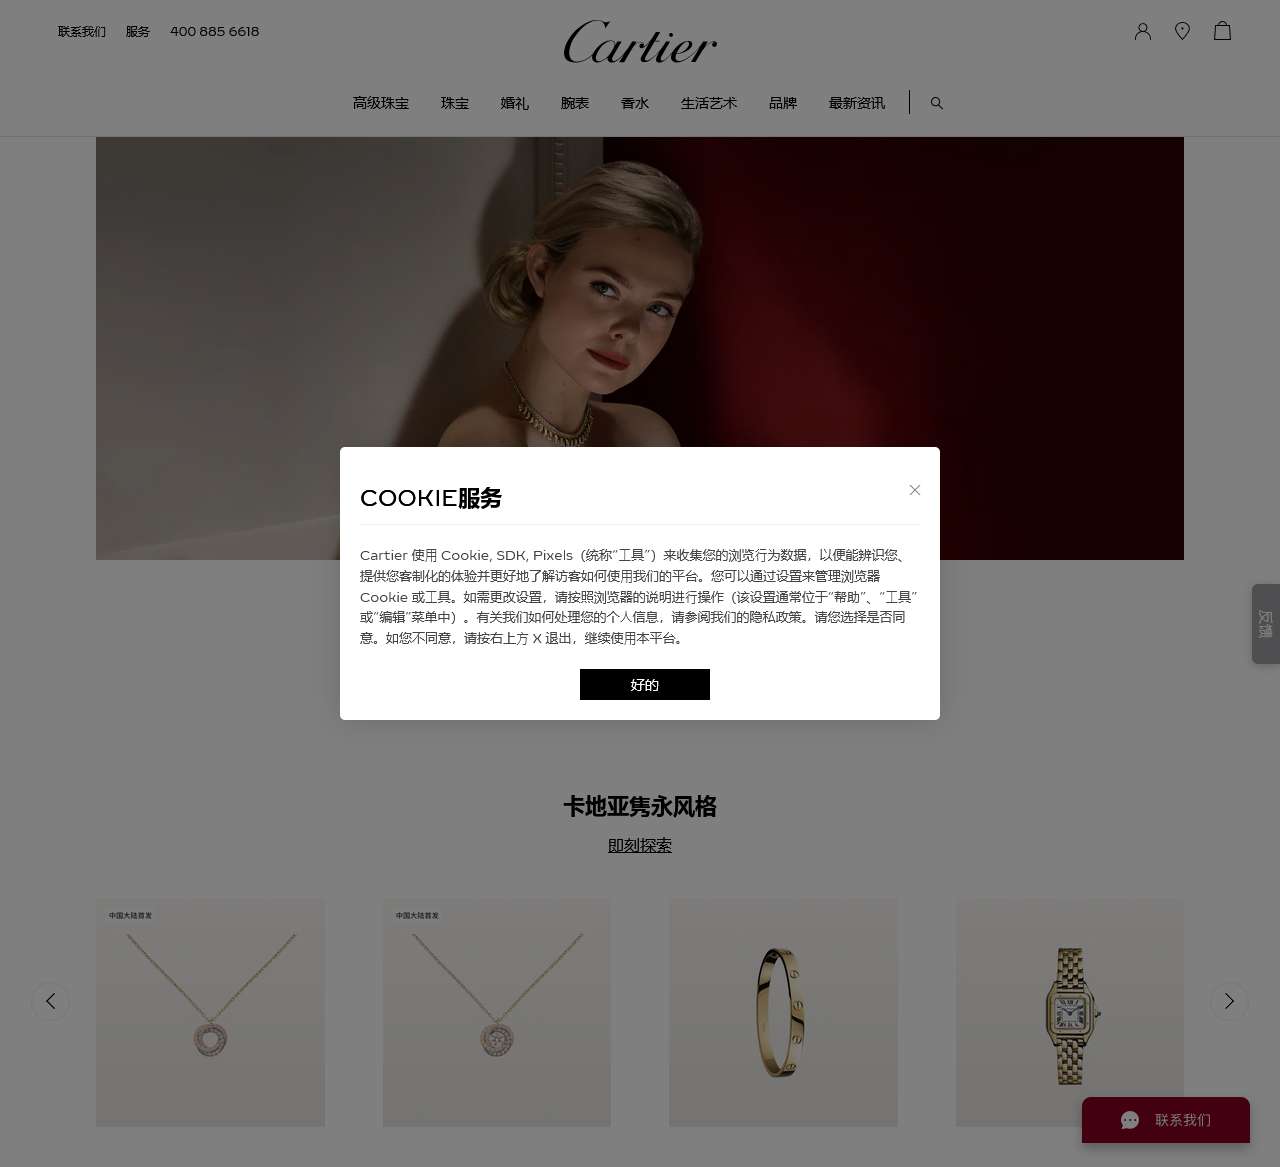Click the Cartier logo
The width and height of the screenshot is (1280, 1167).
pos(640,42)
